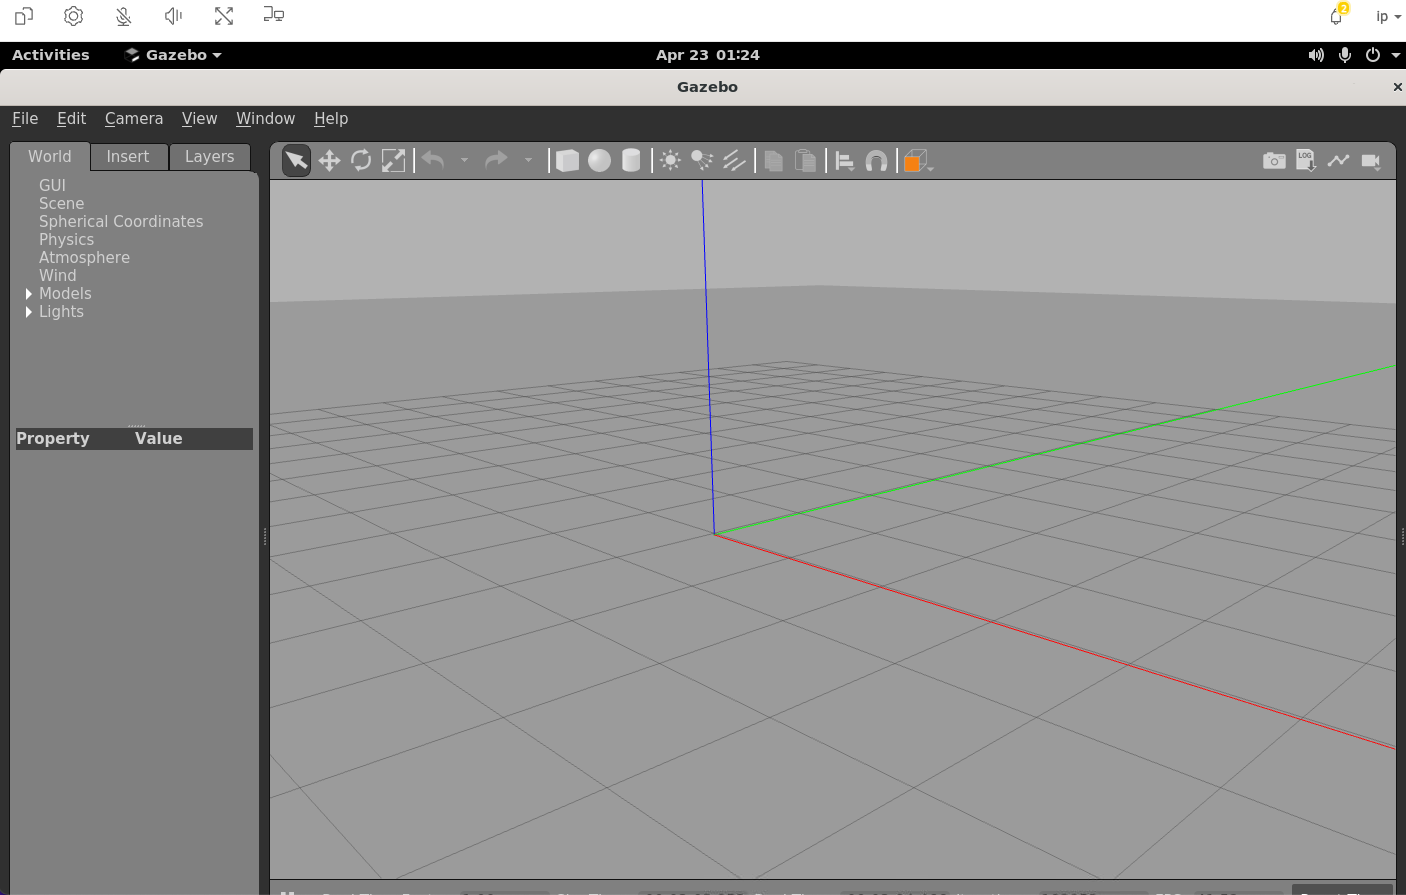Click the paste clipboard icon in the toolbar

click(x=805, y=160)
